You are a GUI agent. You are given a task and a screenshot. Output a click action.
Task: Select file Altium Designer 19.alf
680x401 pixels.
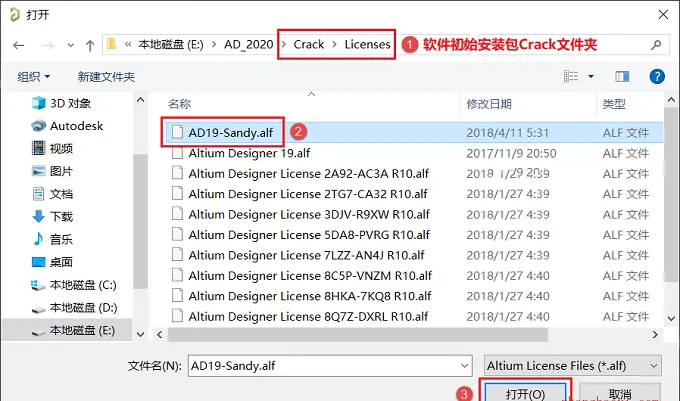(249, 153)
